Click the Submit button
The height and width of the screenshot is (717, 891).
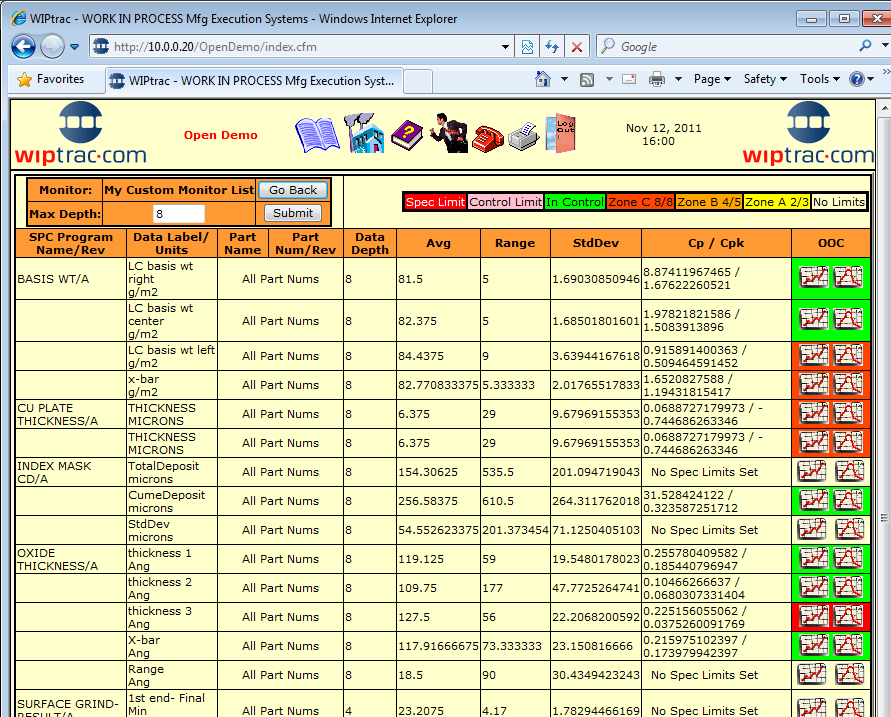coord(292,213)
